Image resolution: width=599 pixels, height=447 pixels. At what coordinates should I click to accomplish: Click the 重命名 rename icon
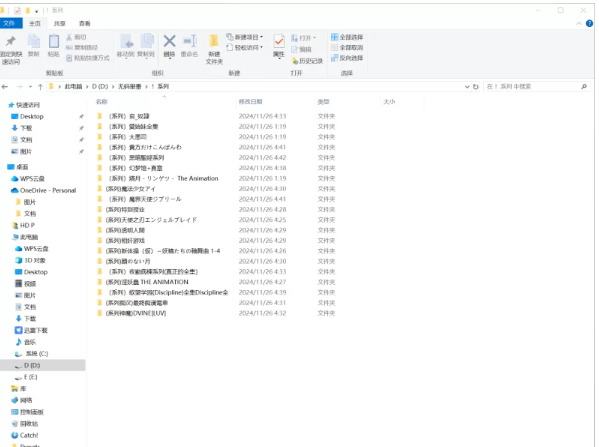(x=189, y=41)
